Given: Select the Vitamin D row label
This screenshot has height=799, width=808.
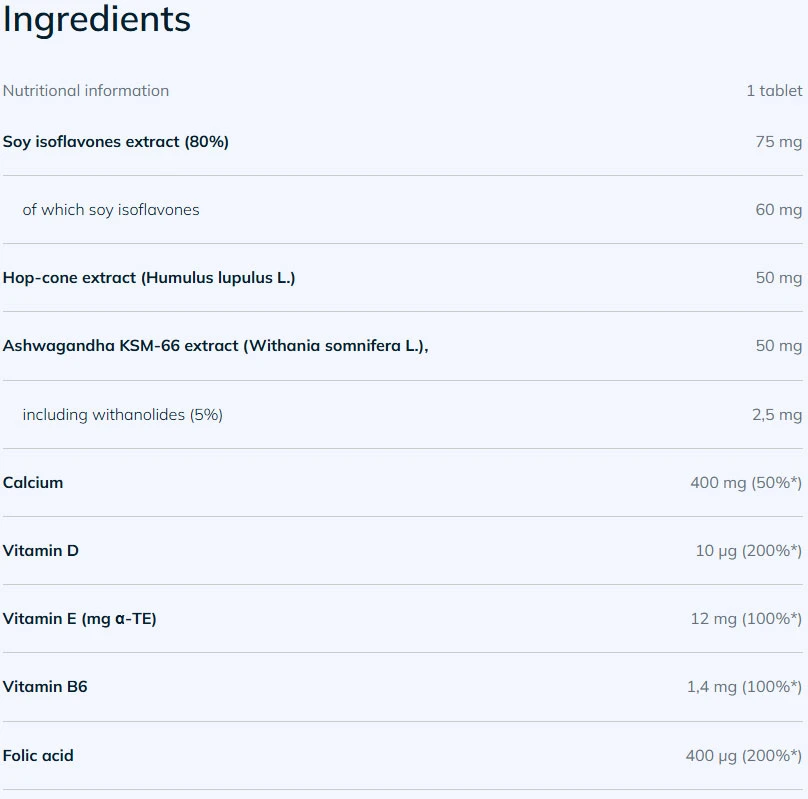Looking at the screenshot, I should 41,551.
